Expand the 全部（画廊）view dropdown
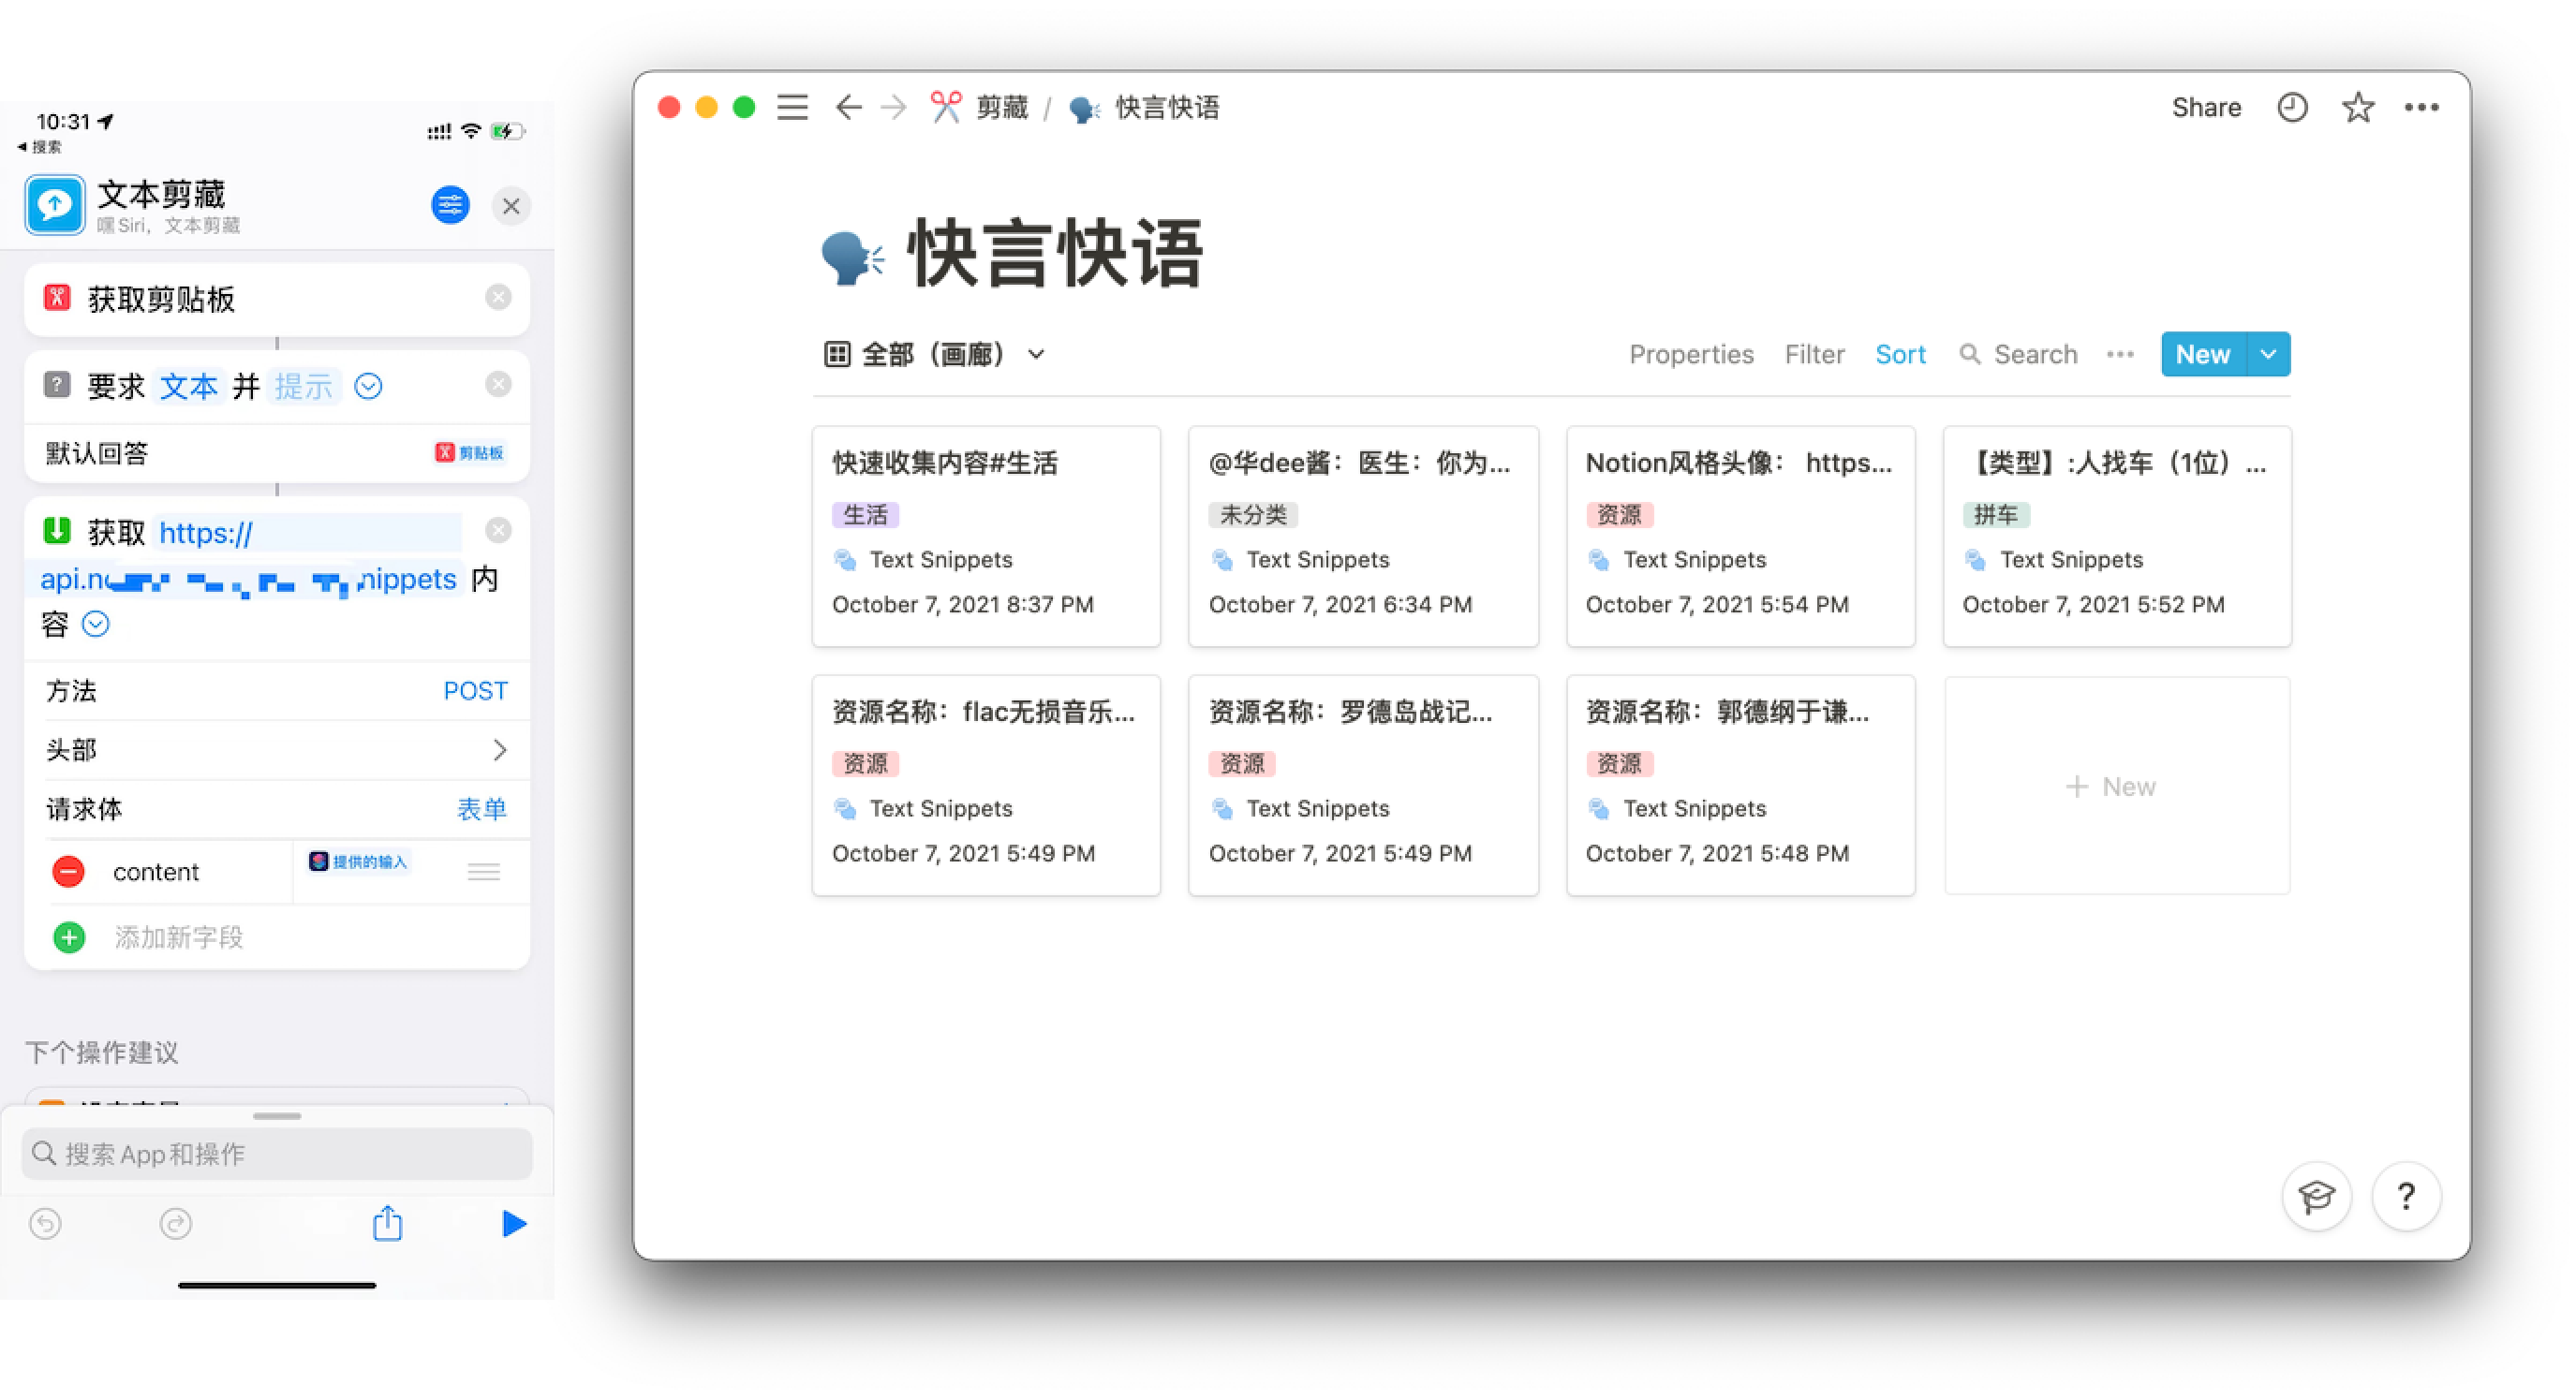 point(1036,354)
